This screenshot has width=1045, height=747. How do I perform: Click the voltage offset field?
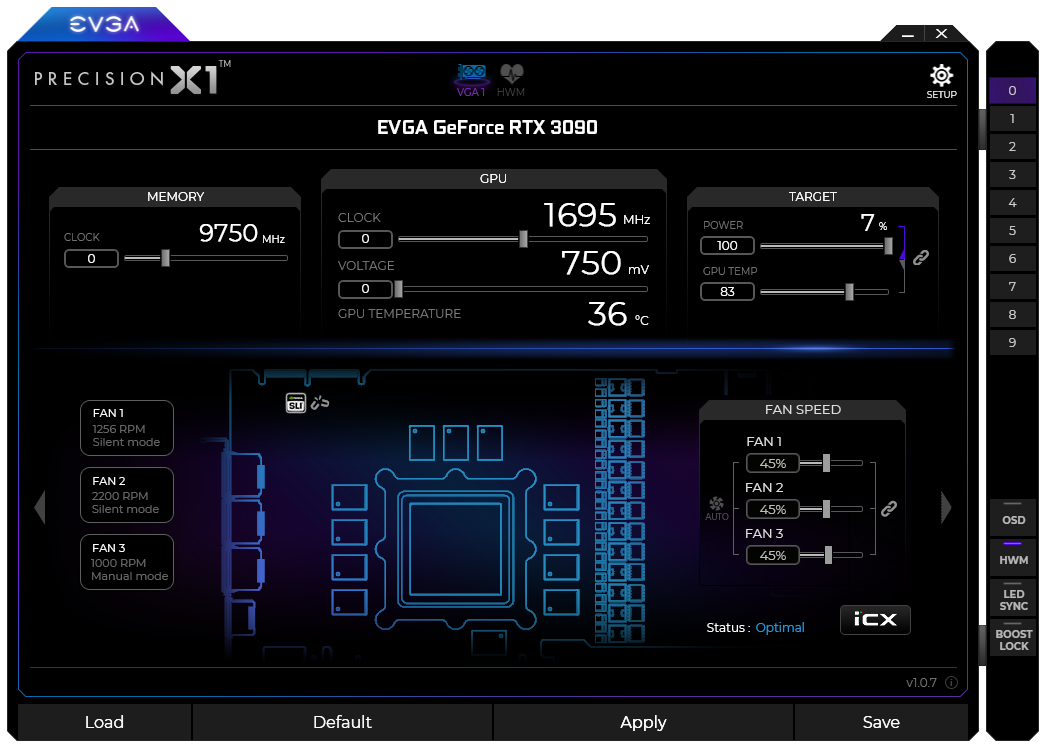365,289
